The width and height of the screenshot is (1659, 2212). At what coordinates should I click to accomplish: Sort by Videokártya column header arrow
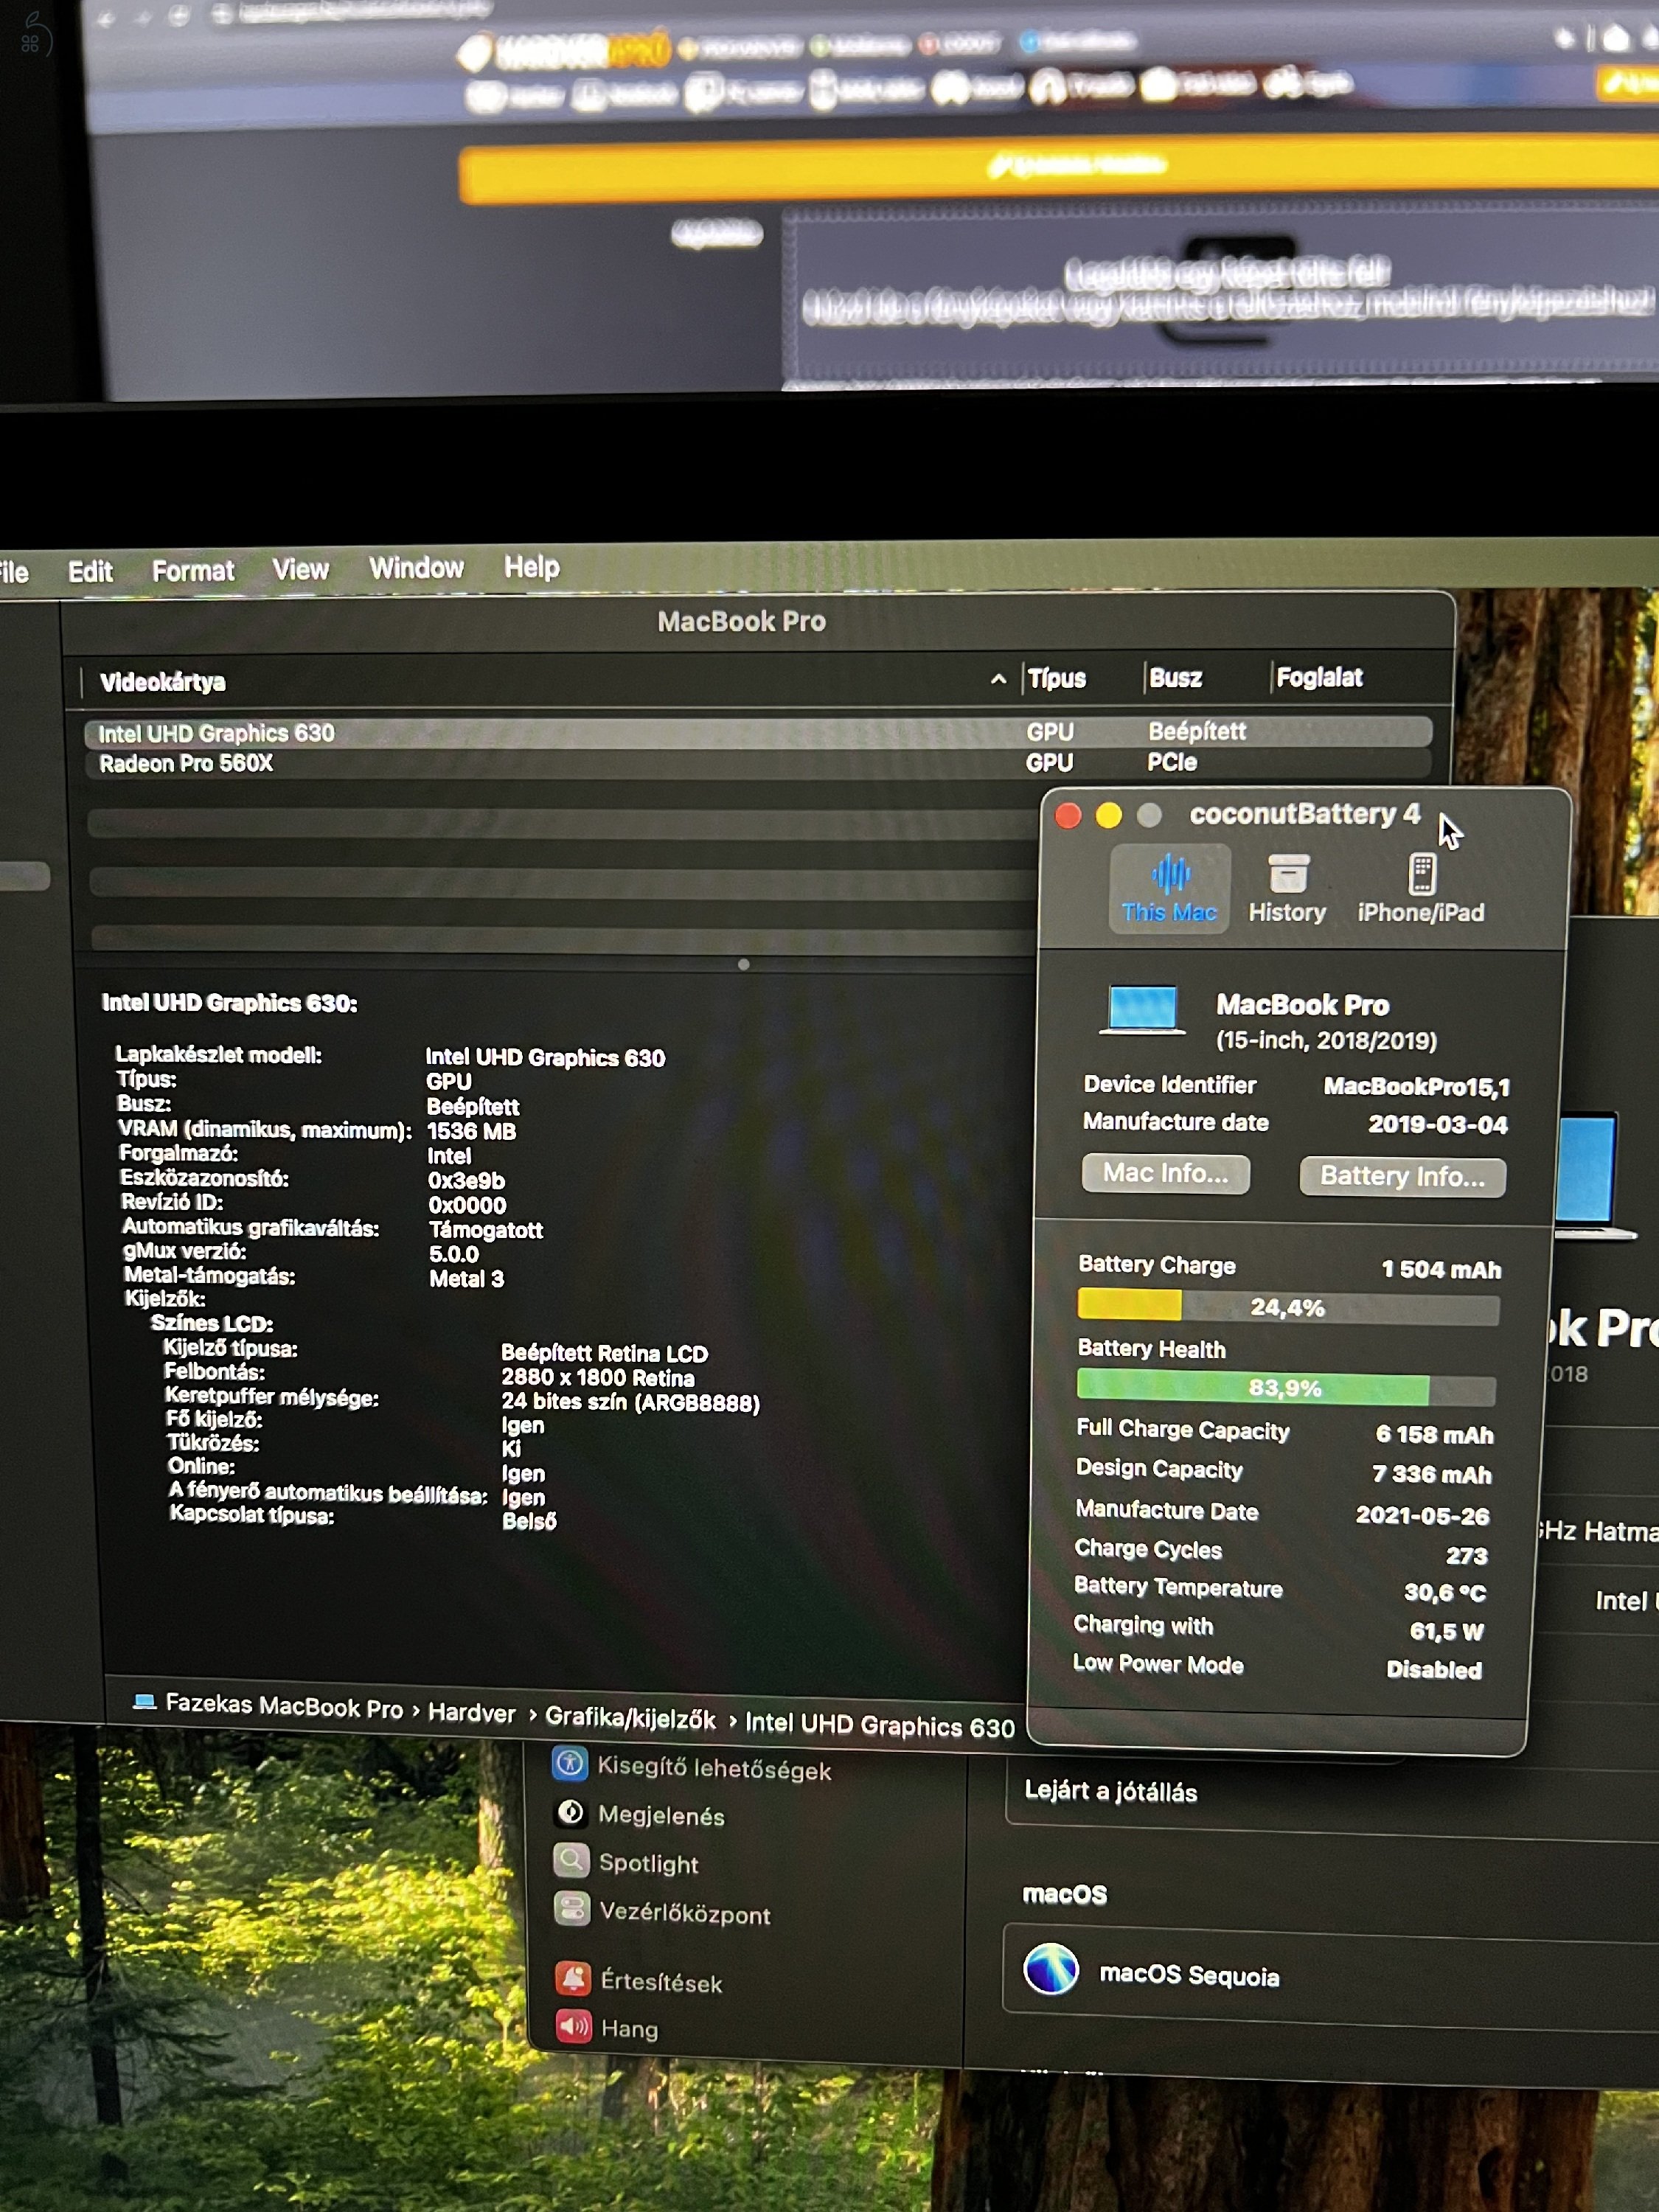point(998,679)
